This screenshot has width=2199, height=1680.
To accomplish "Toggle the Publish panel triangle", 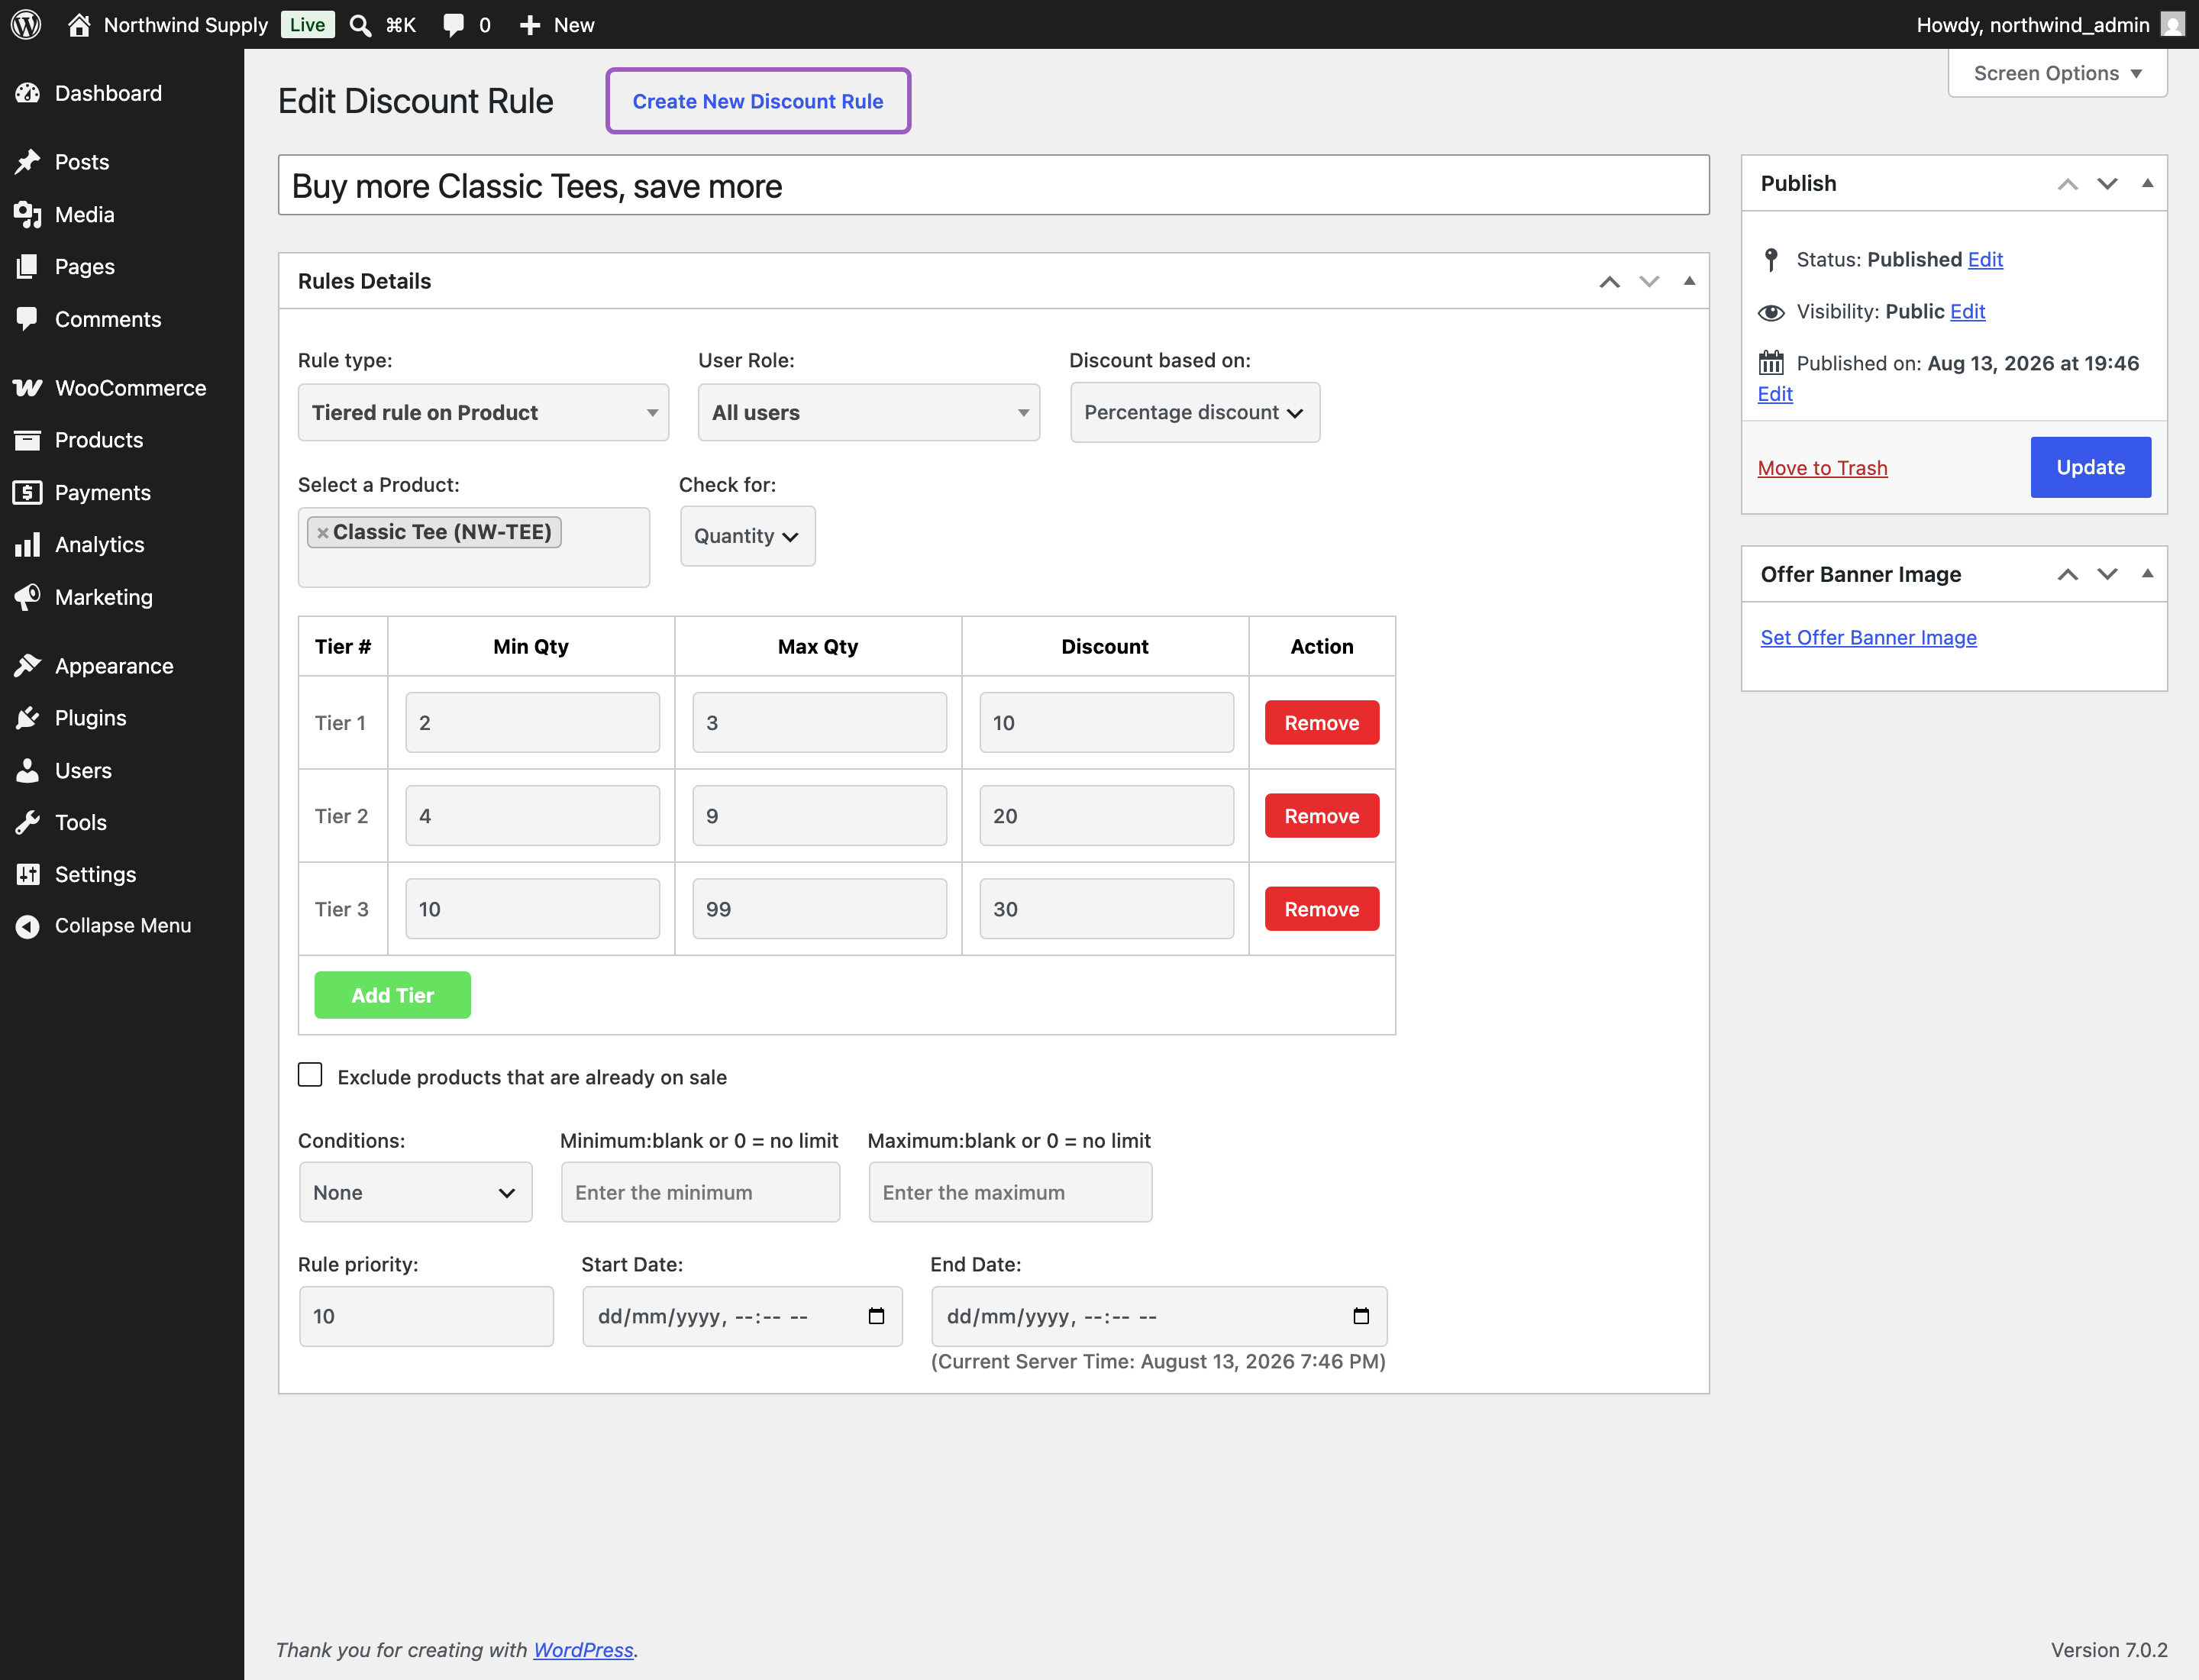I will 2147,183.
